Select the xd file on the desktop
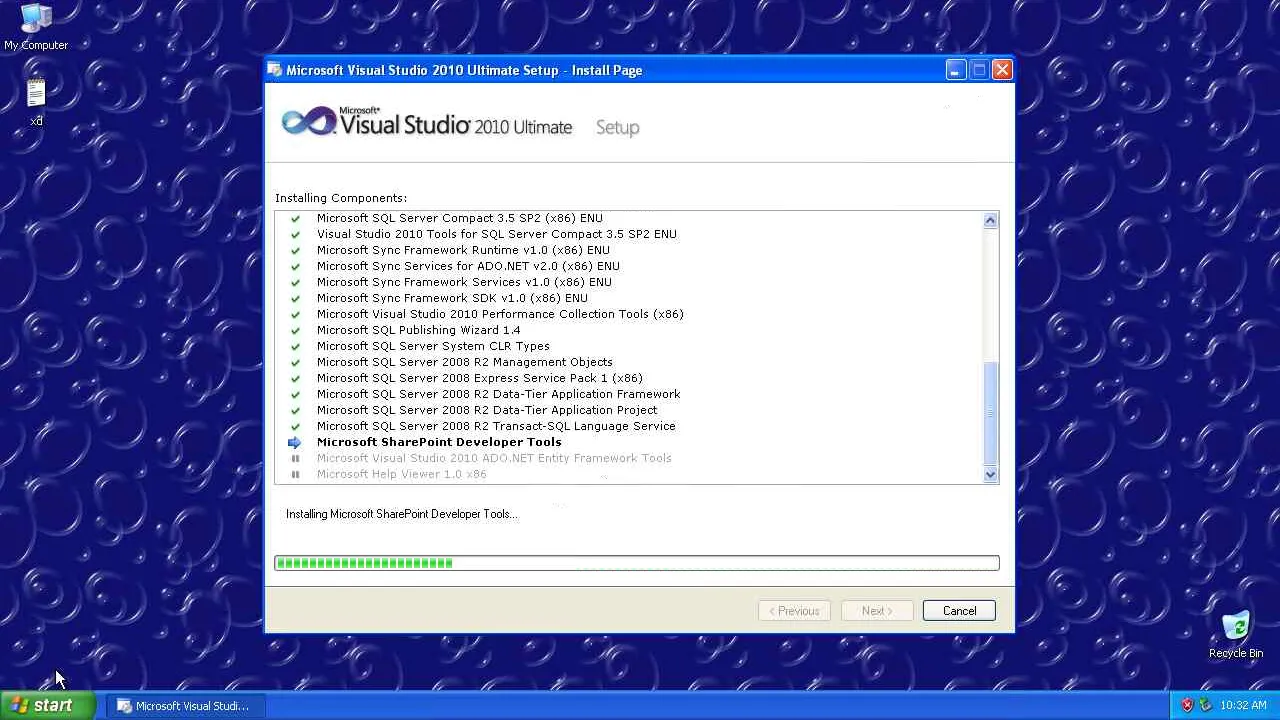1280x720 pixels. click(x=36, y=103)
